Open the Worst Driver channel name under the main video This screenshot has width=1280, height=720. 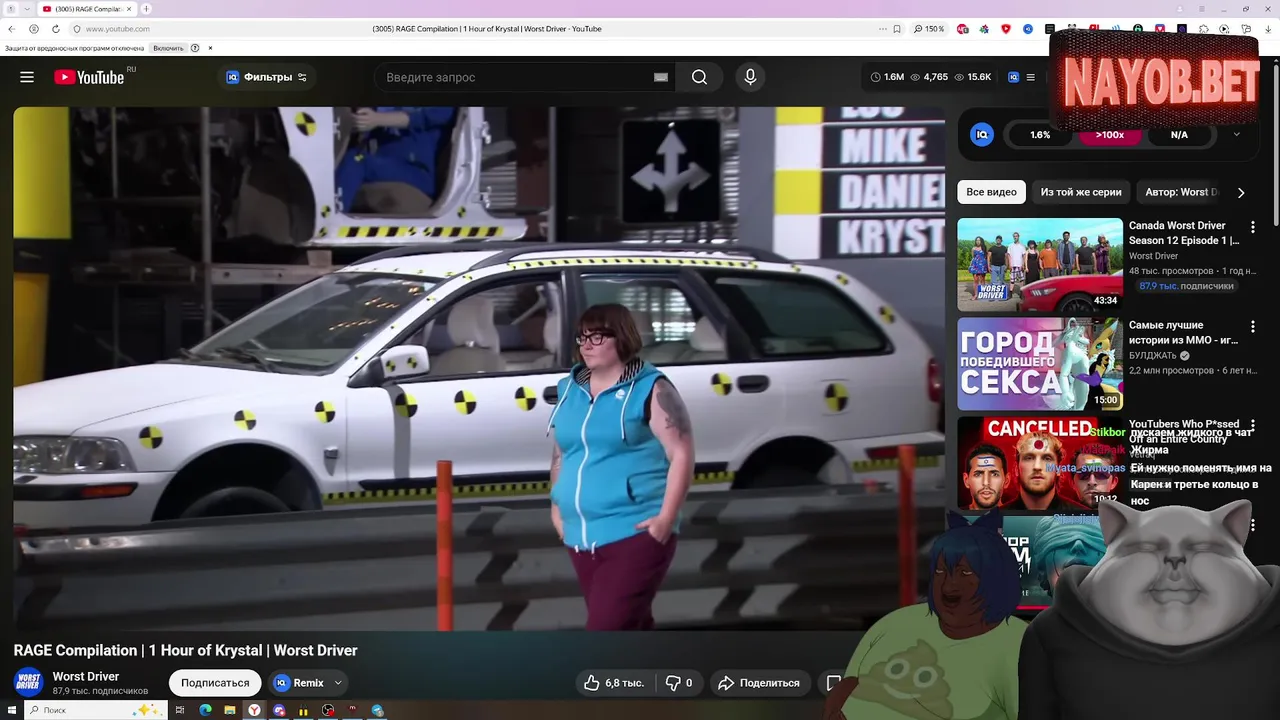[x=86, y=677]
